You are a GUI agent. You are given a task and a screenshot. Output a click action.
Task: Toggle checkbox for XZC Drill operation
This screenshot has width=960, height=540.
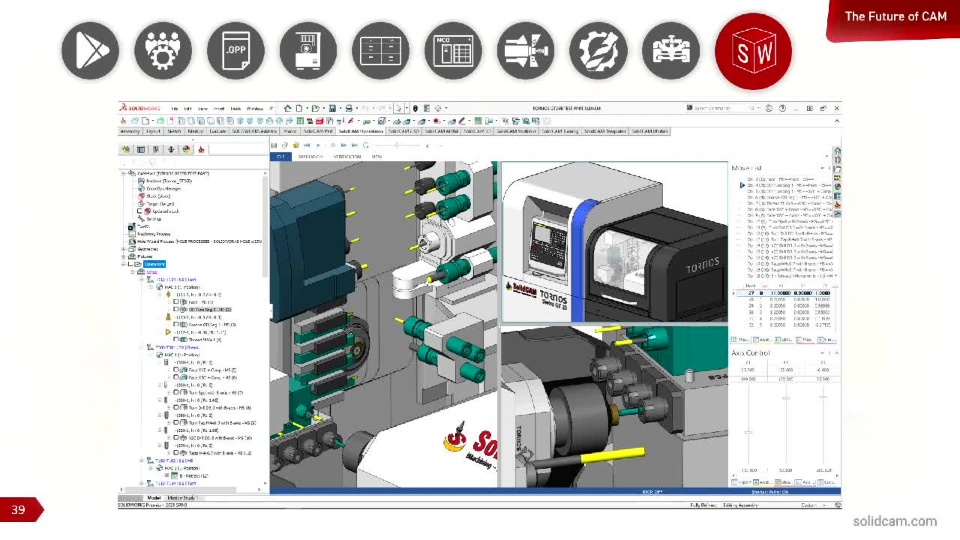(176, 438)
